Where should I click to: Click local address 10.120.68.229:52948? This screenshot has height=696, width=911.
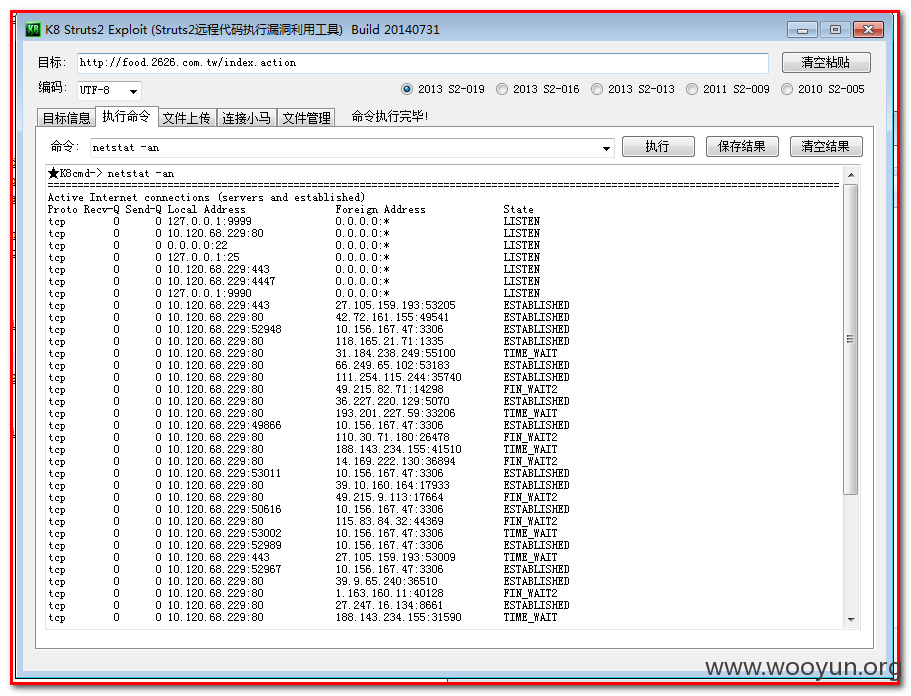tap(225, 329)
